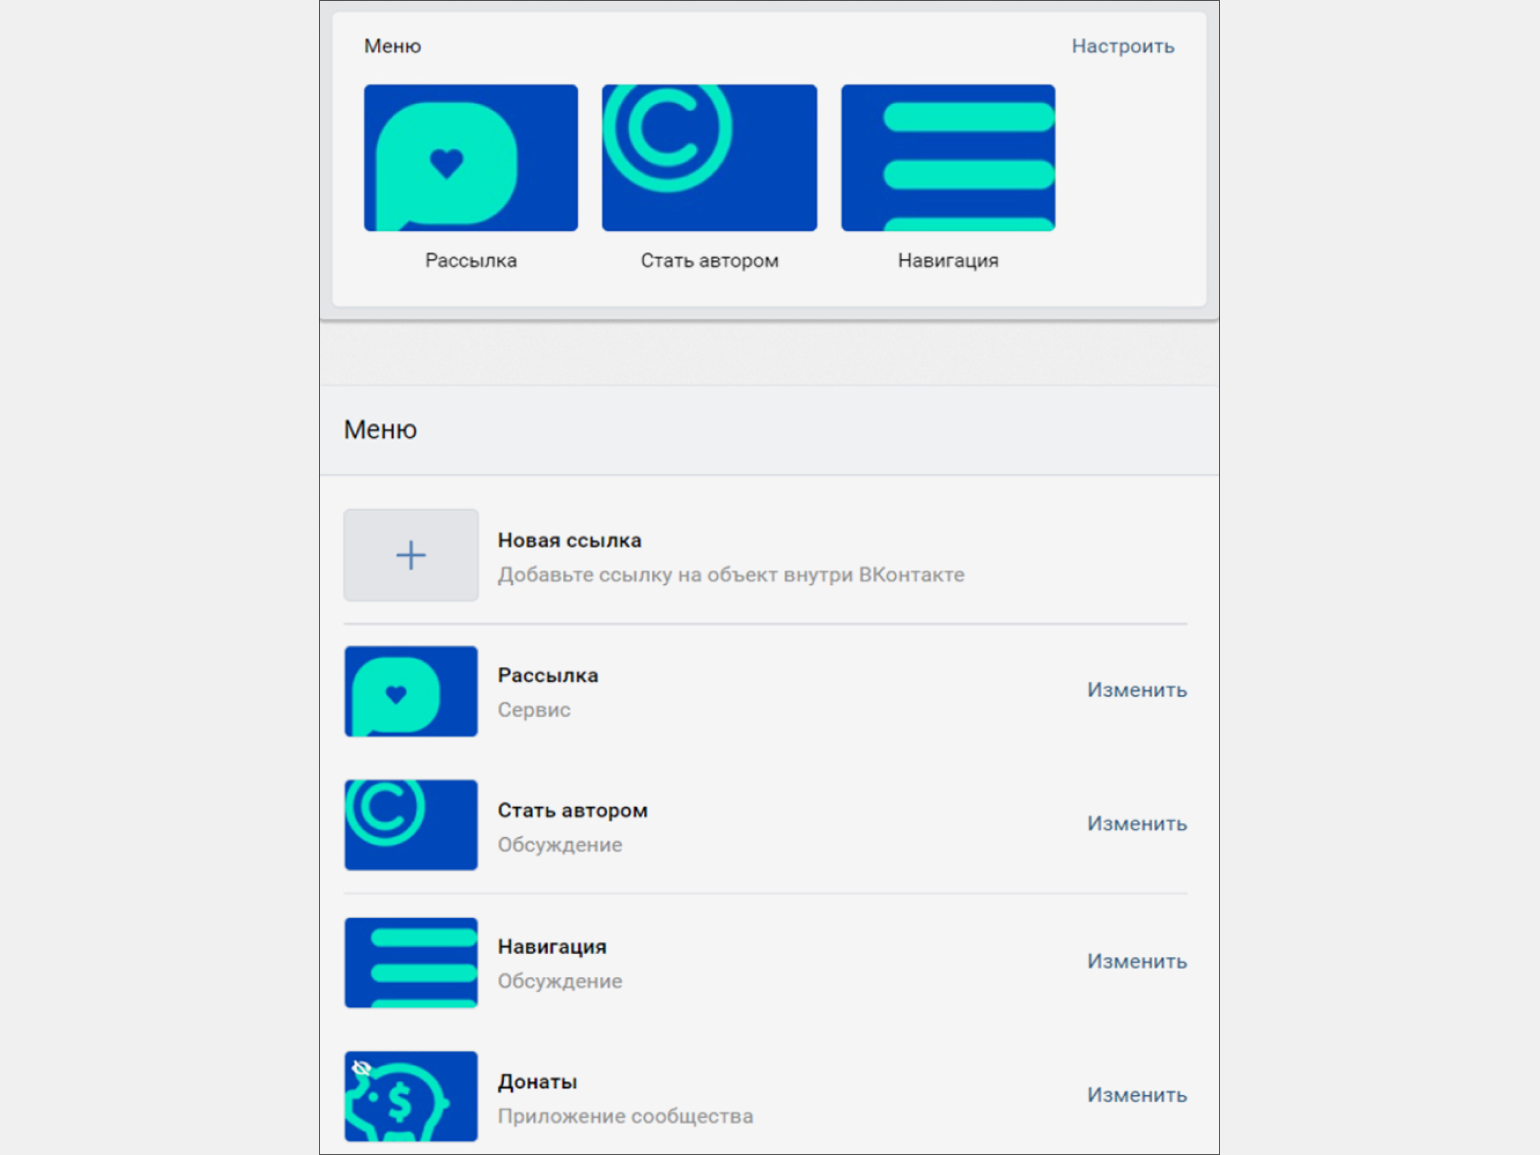Click Навигация thumbnail in the list
The image size is (1540, 1155).
[x=411, y=962]
